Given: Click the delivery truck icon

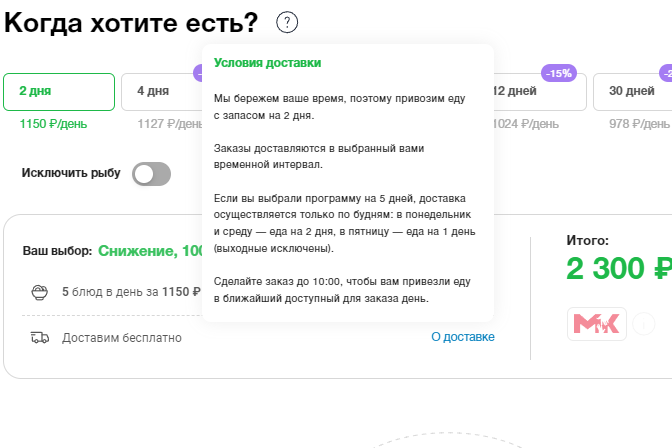Looking at the screenshot, I should click(40, 338).
